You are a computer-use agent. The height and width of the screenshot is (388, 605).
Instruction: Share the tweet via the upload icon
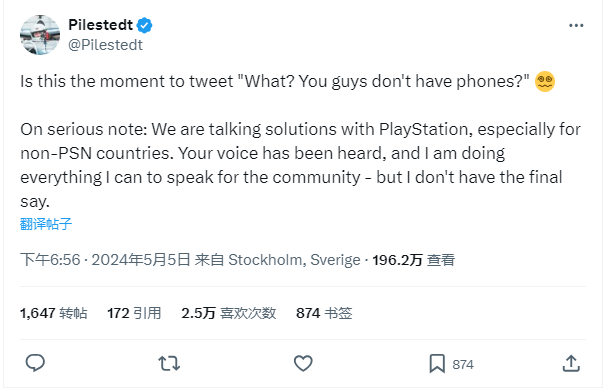coord(571,363)
